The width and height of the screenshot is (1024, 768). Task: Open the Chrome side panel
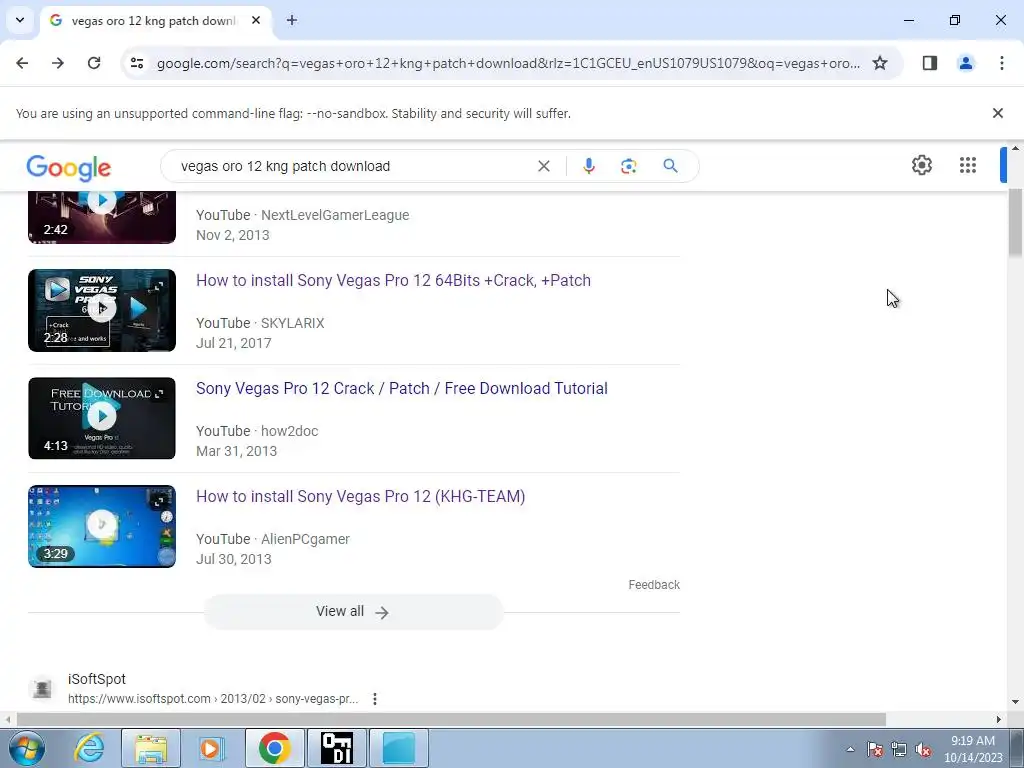click(x=929, y=63)
